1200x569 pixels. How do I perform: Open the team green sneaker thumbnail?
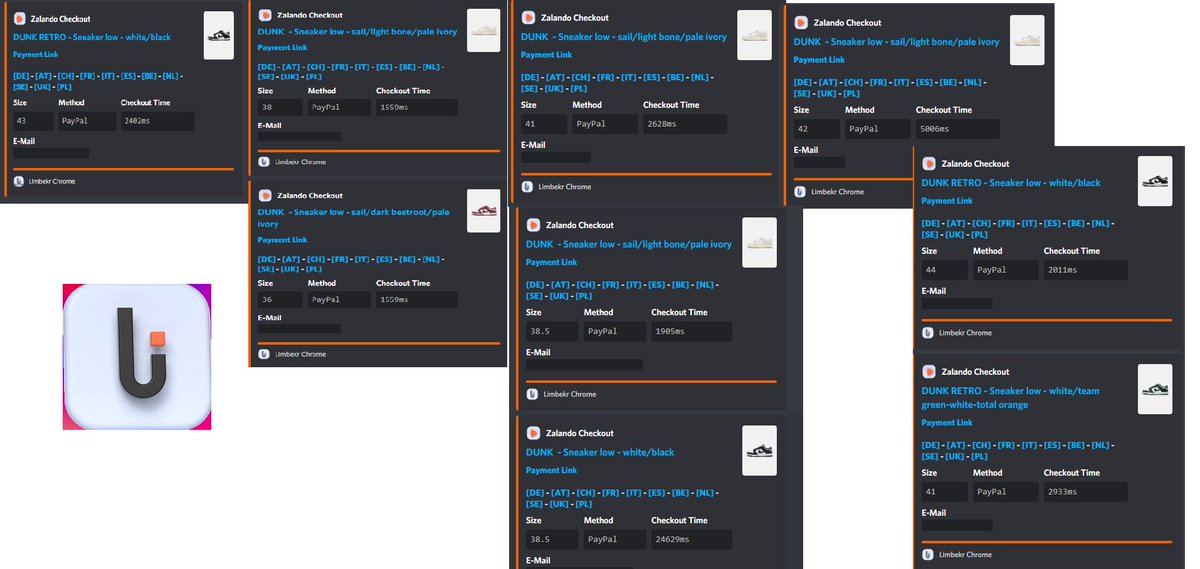coord(1155,389)
